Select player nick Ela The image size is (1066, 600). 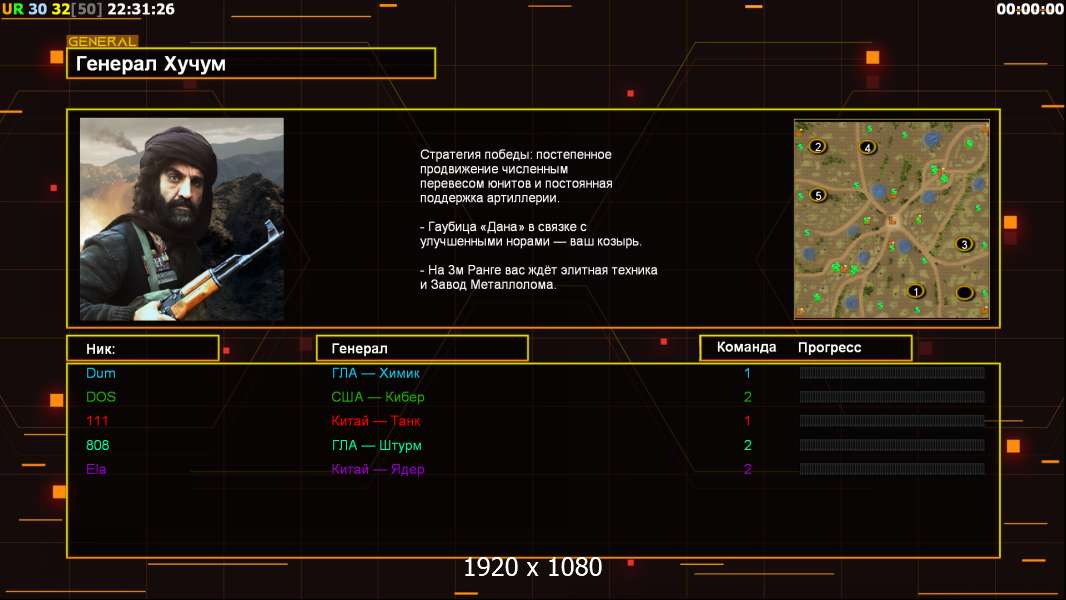click(96, 469)
